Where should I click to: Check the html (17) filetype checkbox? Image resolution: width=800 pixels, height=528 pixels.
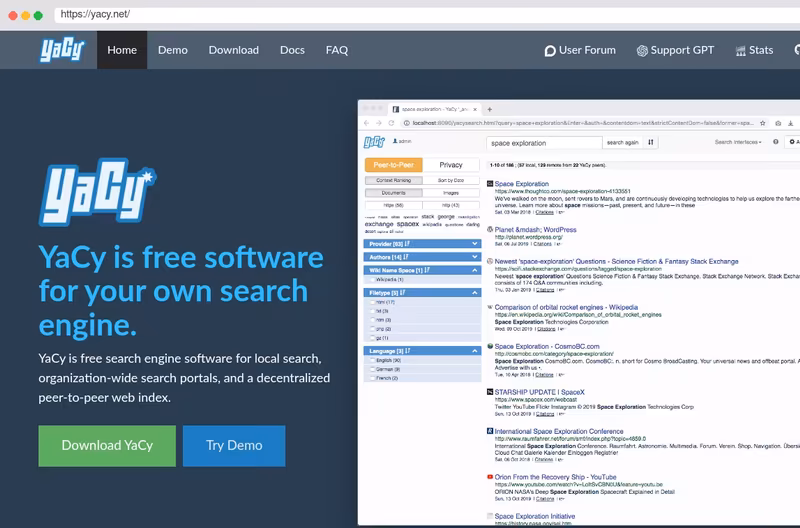pos(372,302)
